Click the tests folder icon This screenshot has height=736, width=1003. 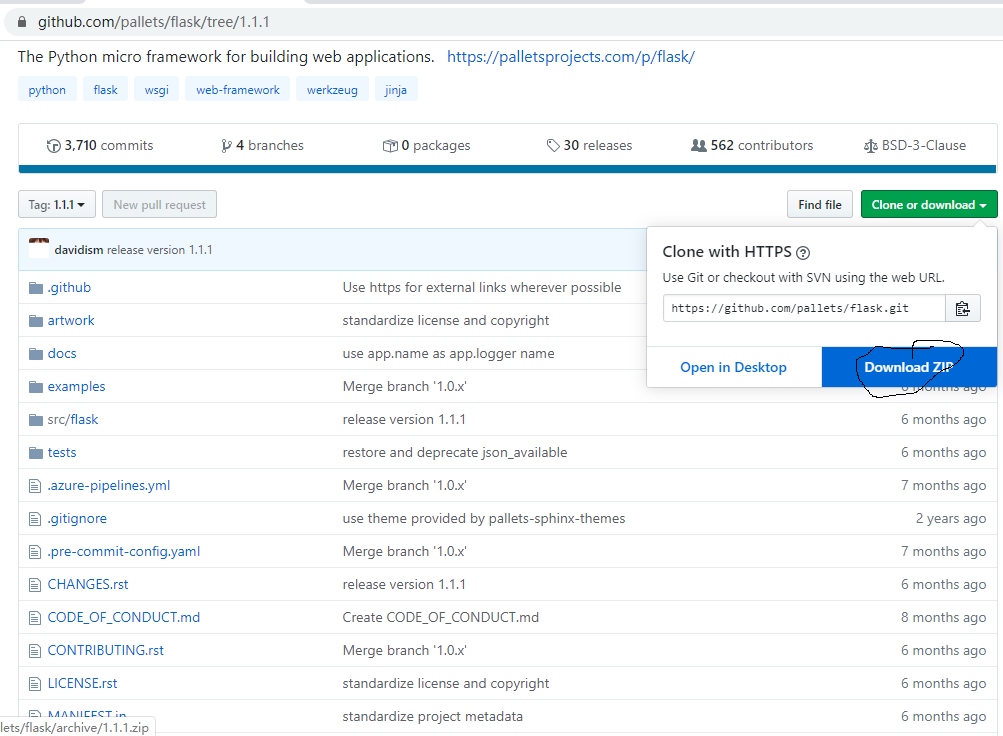pos(36,453)
